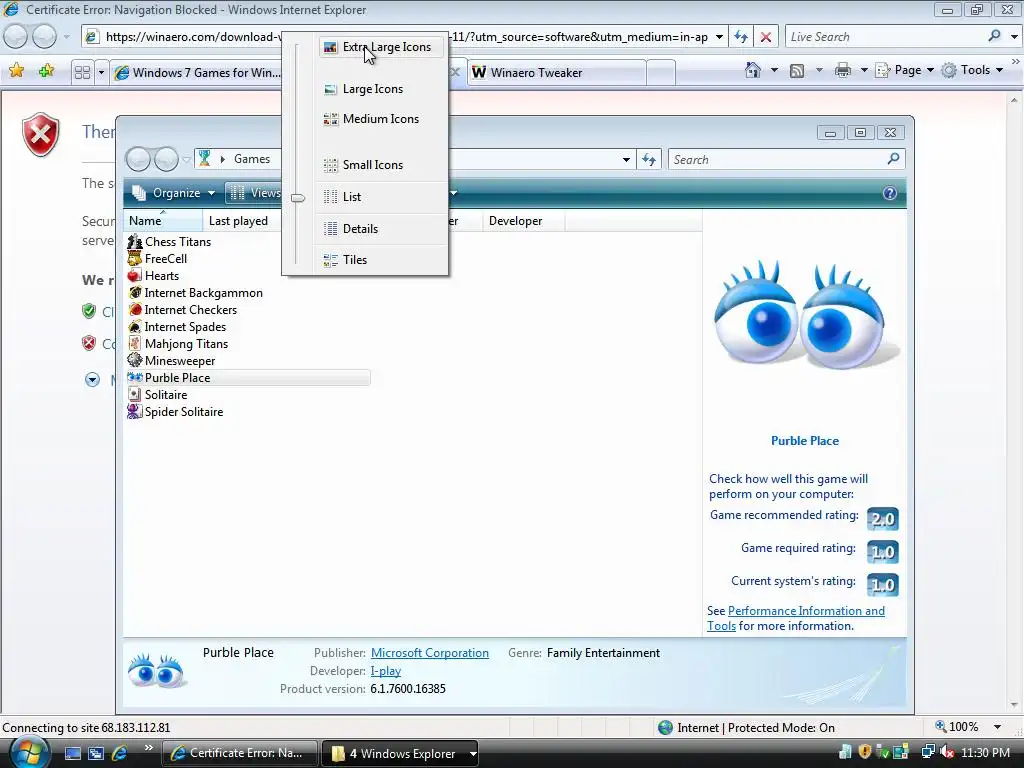Expand the tab list dropdown arrow
Viewport: 1024px width, 768px height.
pyautogui.click(x=101, y=72)
